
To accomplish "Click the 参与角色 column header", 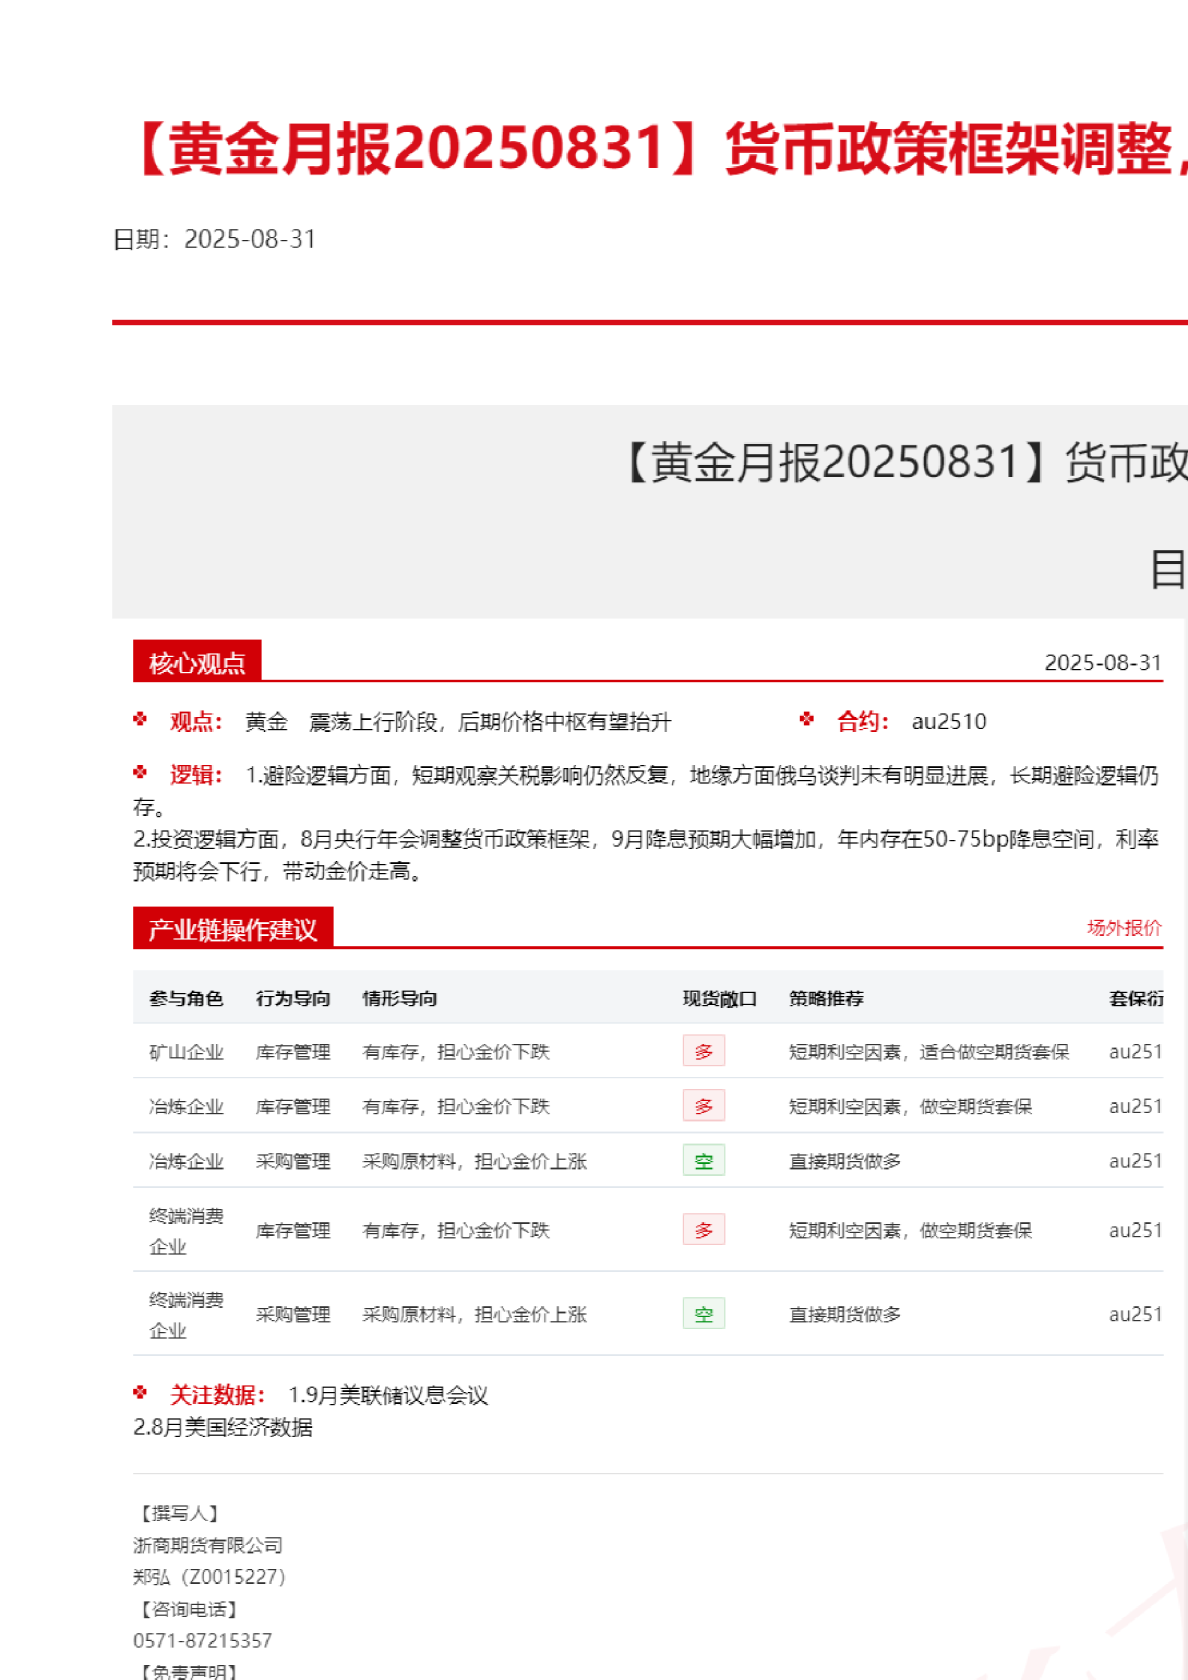I will tap(186, 998).
